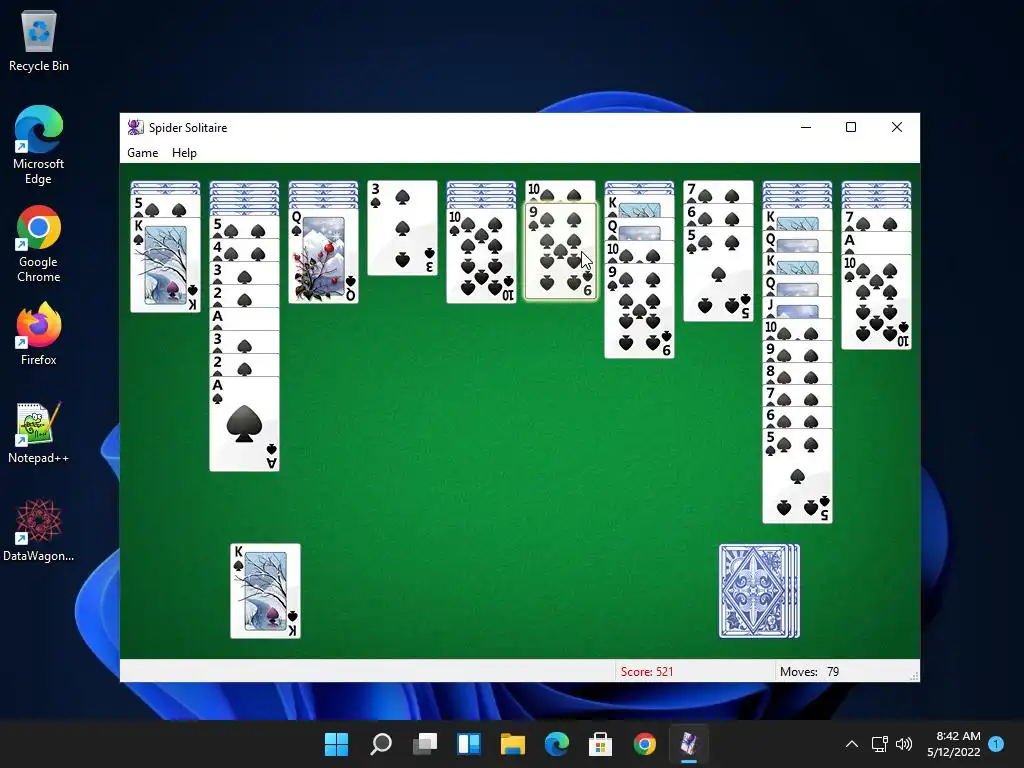The image size is (1024, 768).
Task: Deal new cards from the stock pile
Action: (759, 590)
